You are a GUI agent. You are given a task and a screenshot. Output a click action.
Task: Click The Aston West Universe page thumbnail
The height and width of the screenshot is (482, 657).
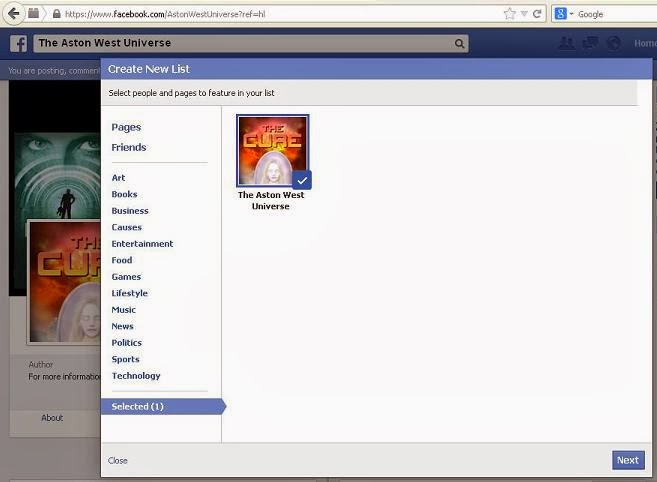coord(272,150)
